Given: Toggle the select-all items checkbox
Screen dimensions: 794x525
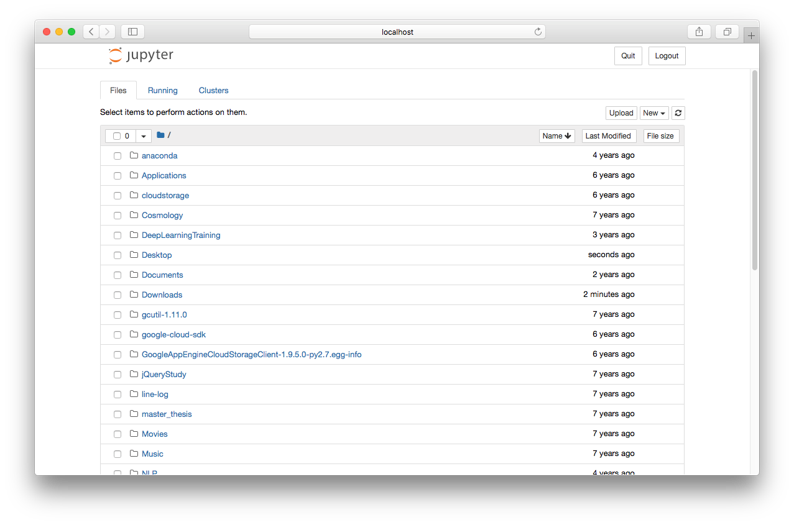Looking at the screenshot, I should 117,136.
